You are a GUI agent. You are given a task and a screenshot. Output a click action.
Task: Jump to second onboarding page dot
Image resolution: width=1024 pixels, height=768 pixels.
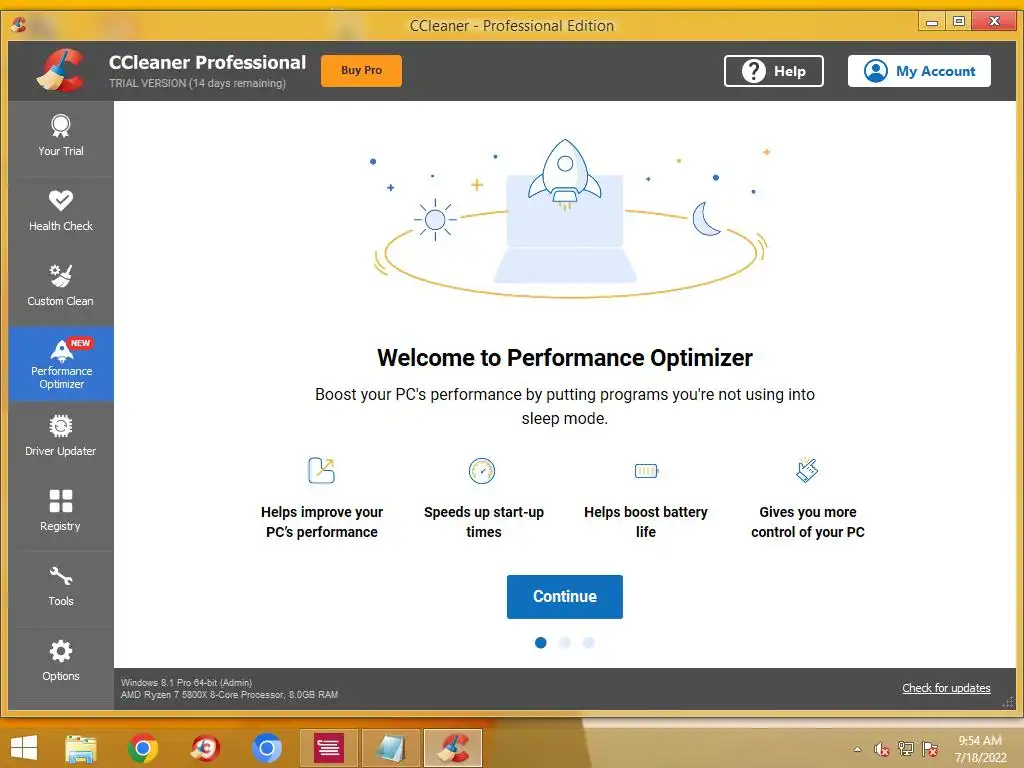565,643
